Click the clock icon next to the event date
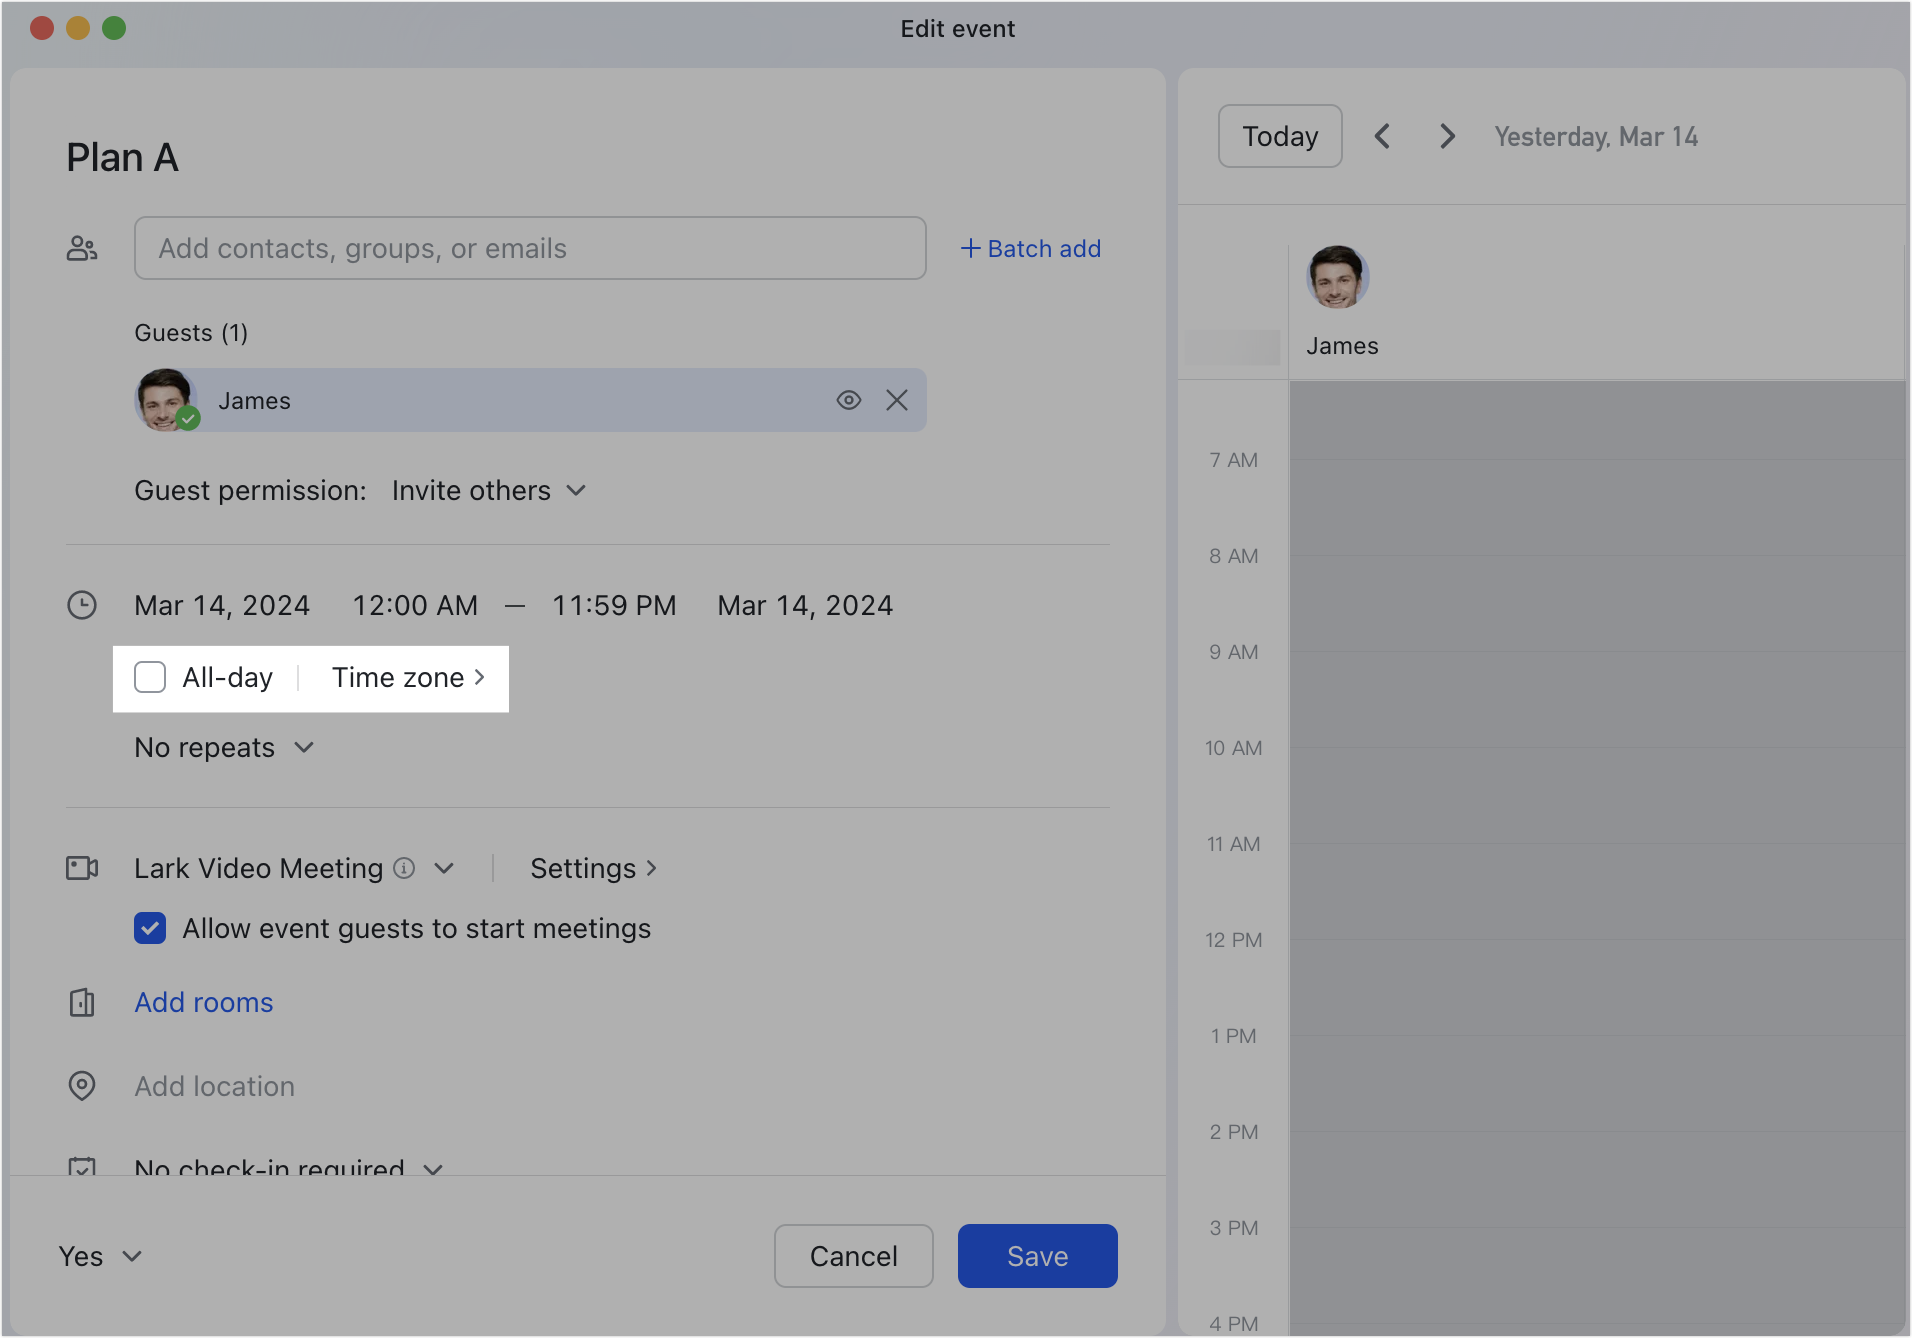The height and width of the screenshot is (1338, 1912). tap(82, 605)
